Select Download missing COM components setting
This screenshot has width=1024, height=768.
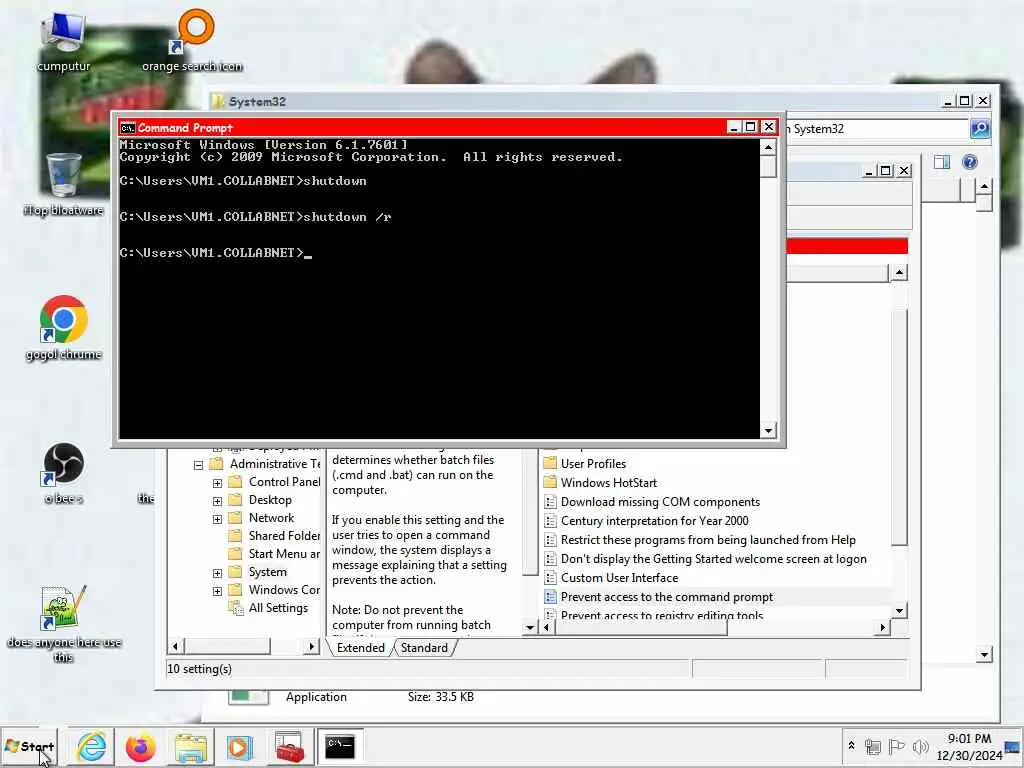(652, 502)
